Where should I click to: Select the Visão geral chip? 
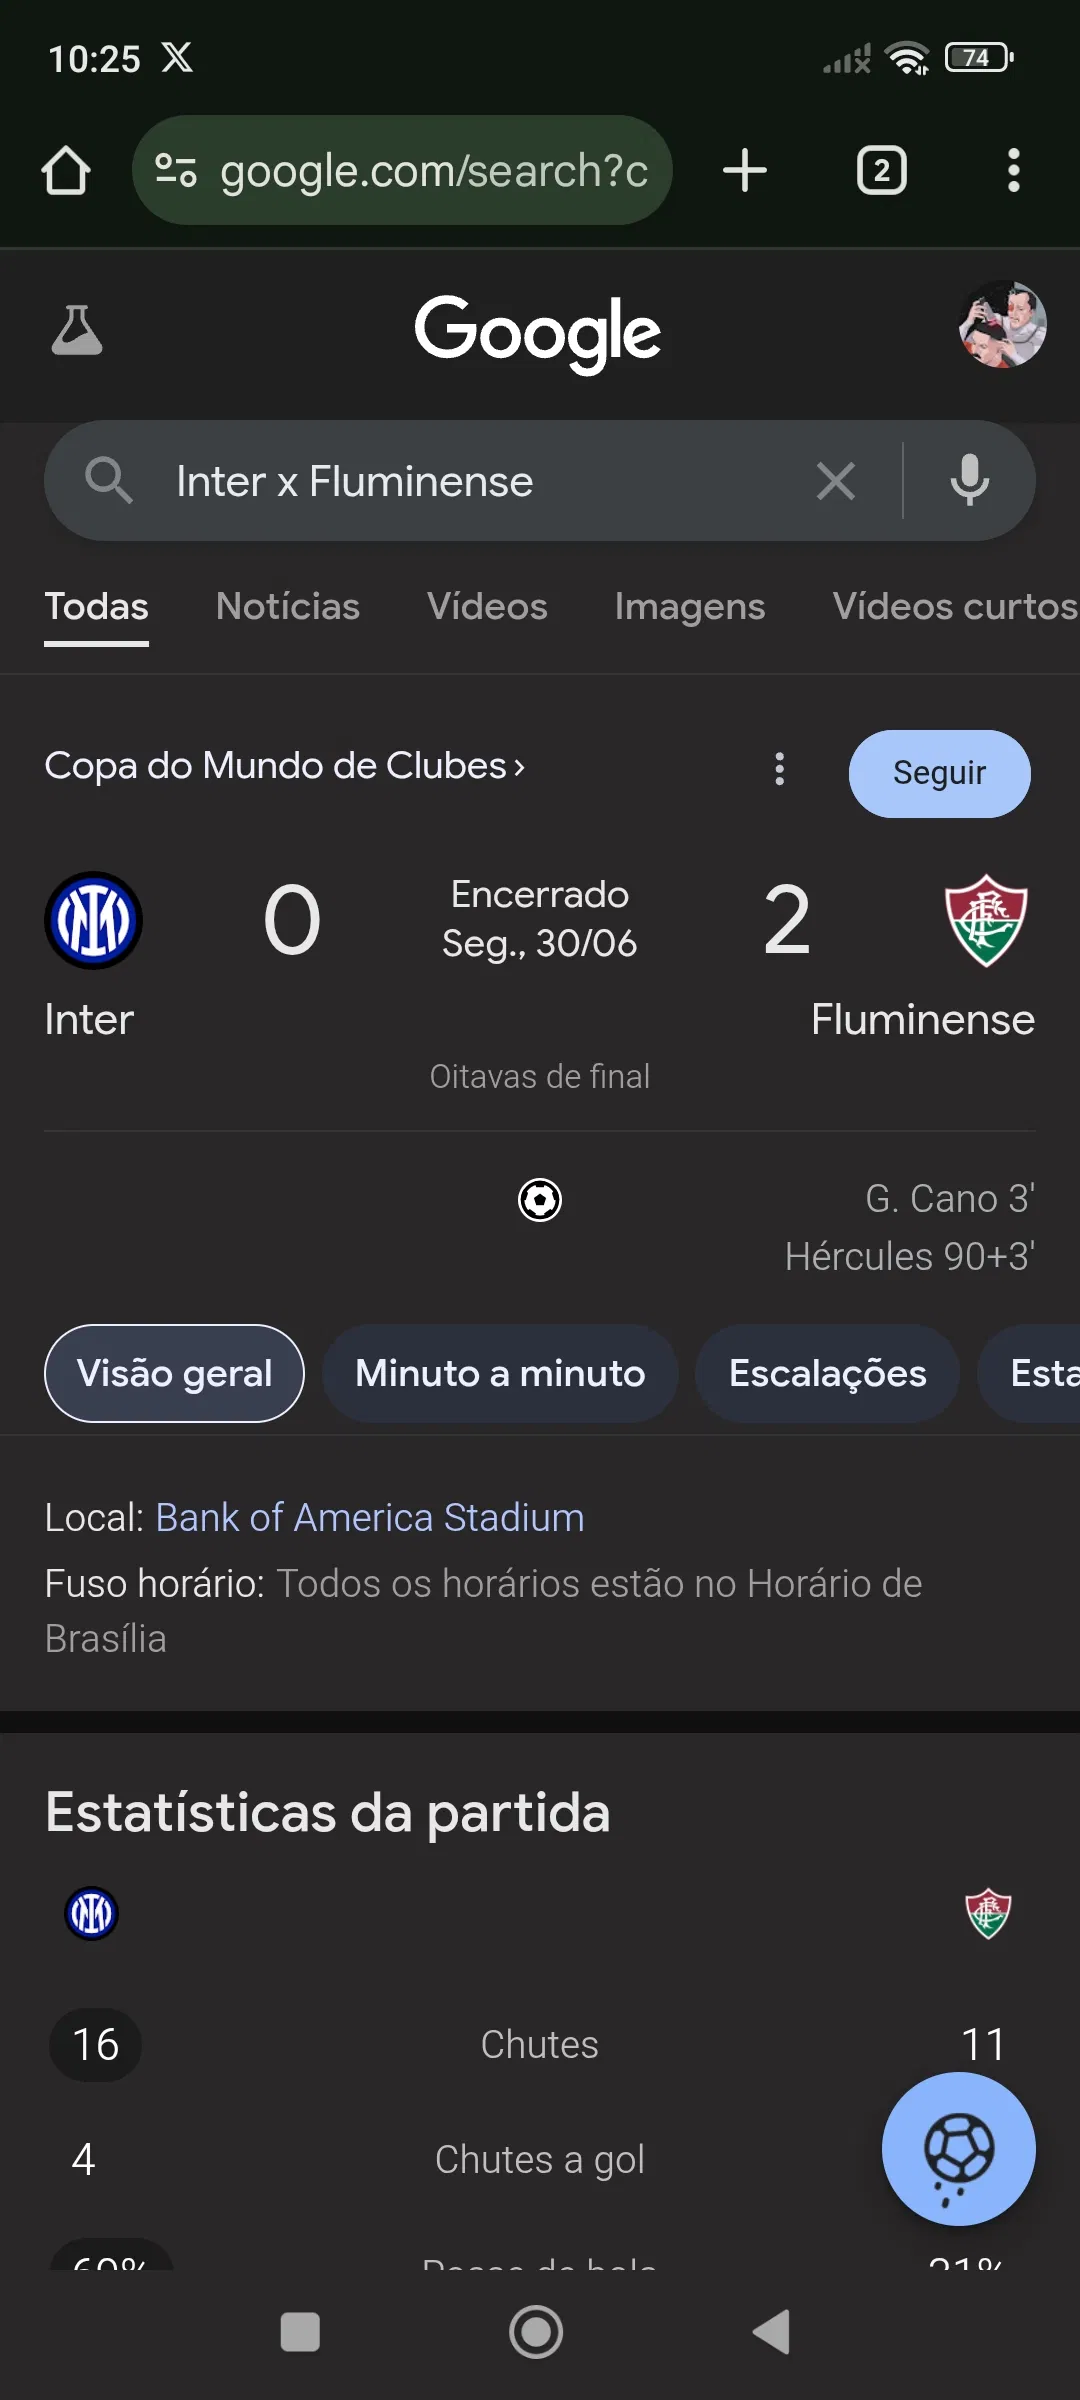[x=174, y=1373]
